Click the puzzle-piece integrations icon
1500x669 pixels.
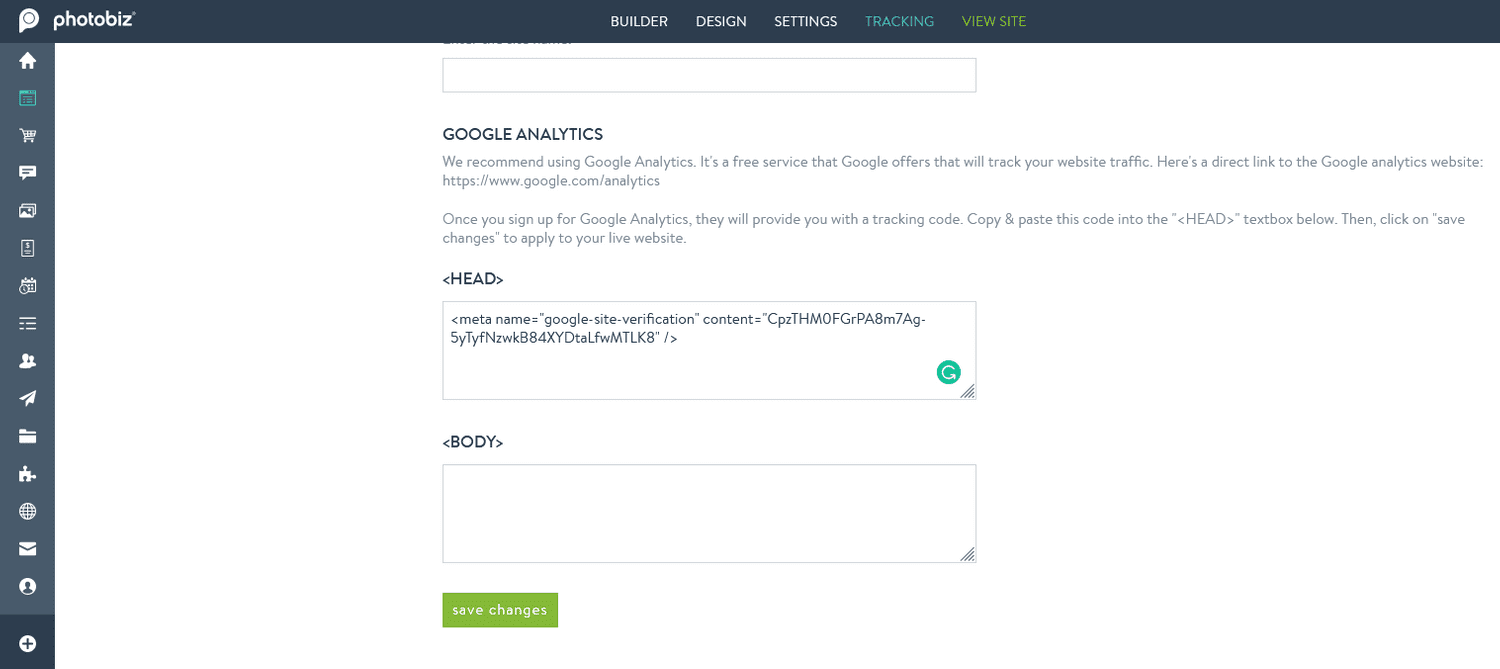[x=27, y=472]
